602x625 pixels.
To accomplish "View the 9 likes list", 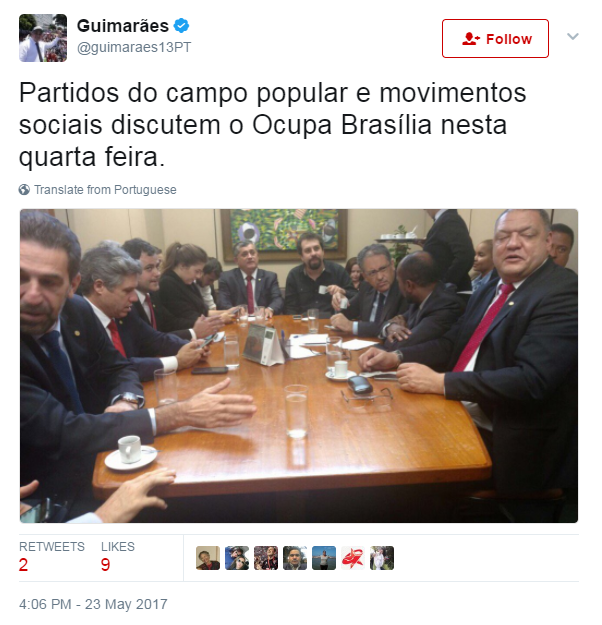I will (x=118, y=557).
